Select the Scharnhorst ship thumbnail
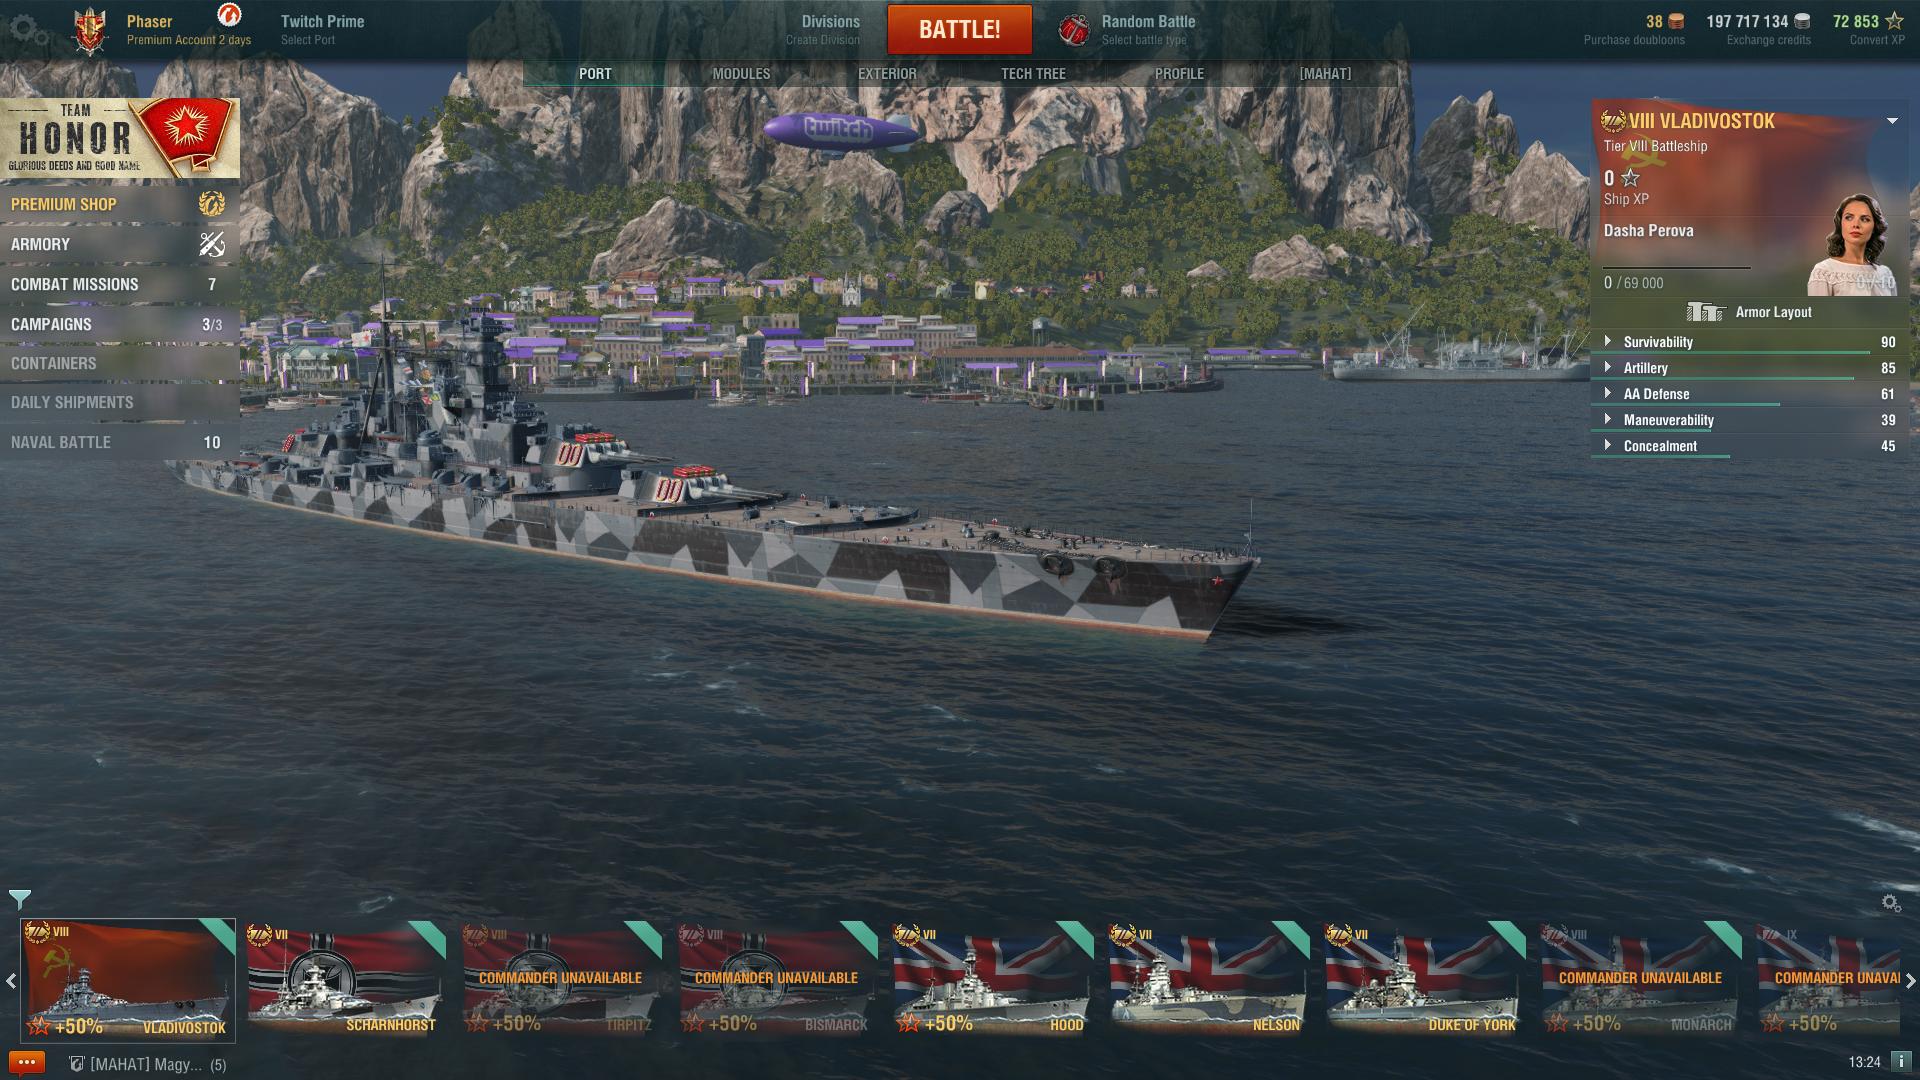Viewport: 1920px width, 1080px height. pyautogui.click(x=344, y=978)
